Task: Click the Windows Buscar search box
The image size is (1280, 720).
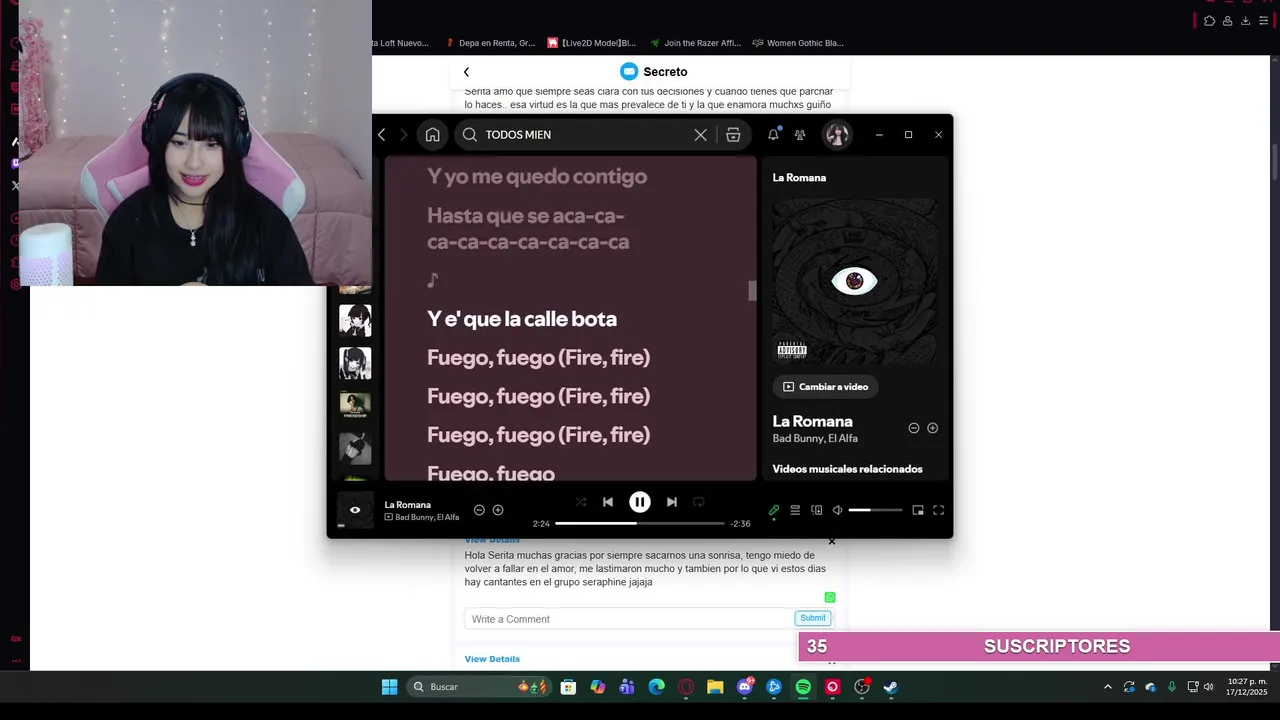Action: (x=480, y=687)
